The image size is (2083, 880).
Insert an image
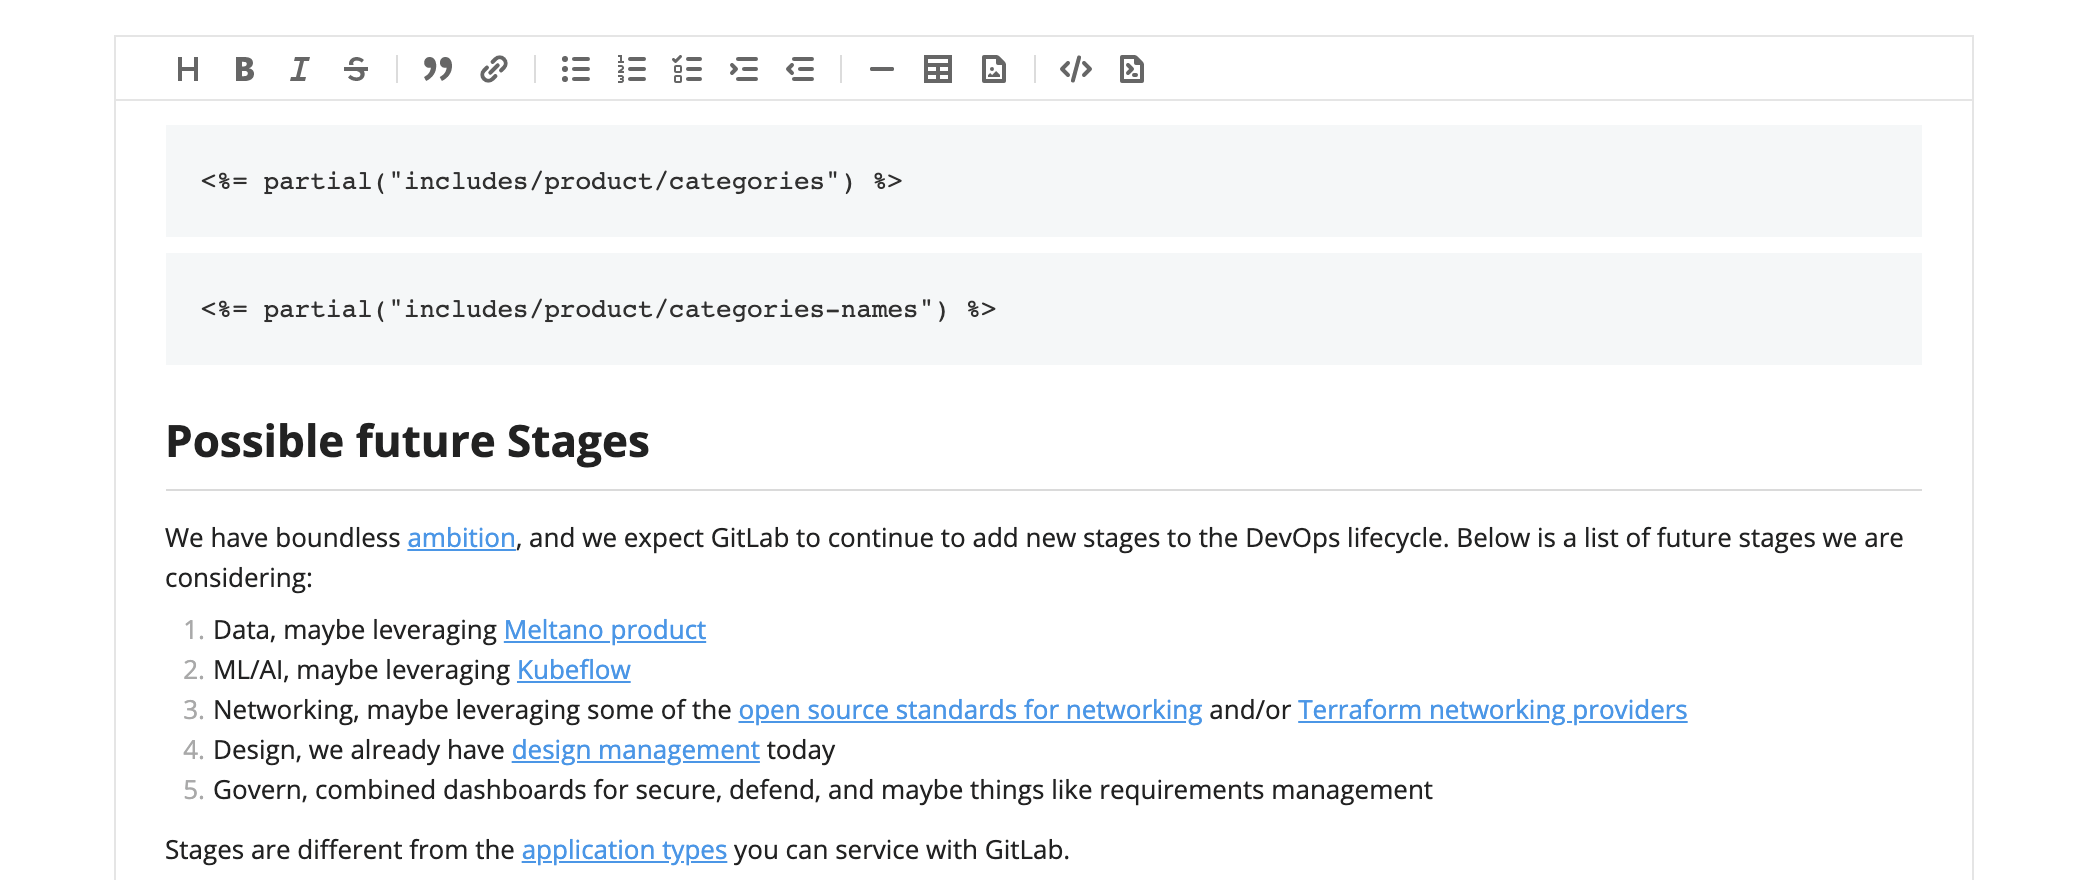pos(993,69)
